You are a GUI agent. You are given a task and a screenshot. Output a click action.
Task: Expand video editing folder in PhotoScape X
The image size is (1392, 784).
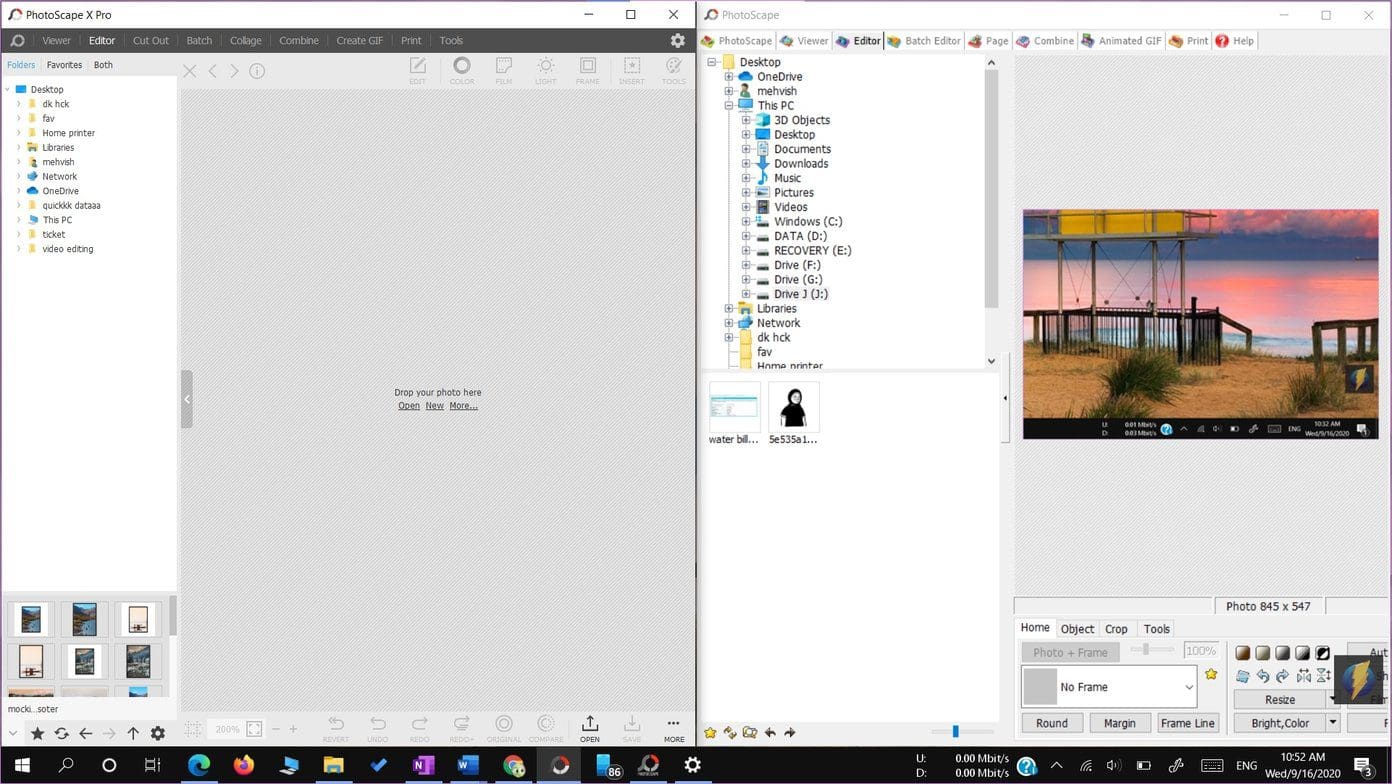[18, 249]
